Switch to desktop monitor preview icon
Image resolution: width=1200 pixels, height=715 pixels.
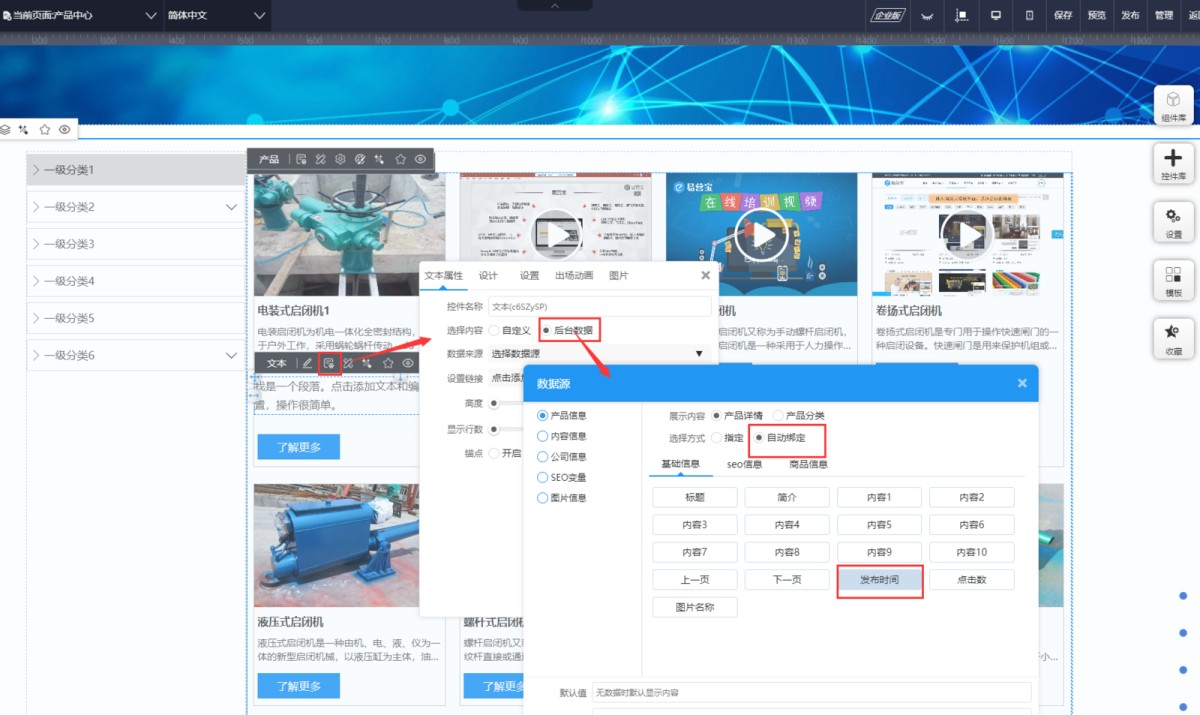pos(995,15)
